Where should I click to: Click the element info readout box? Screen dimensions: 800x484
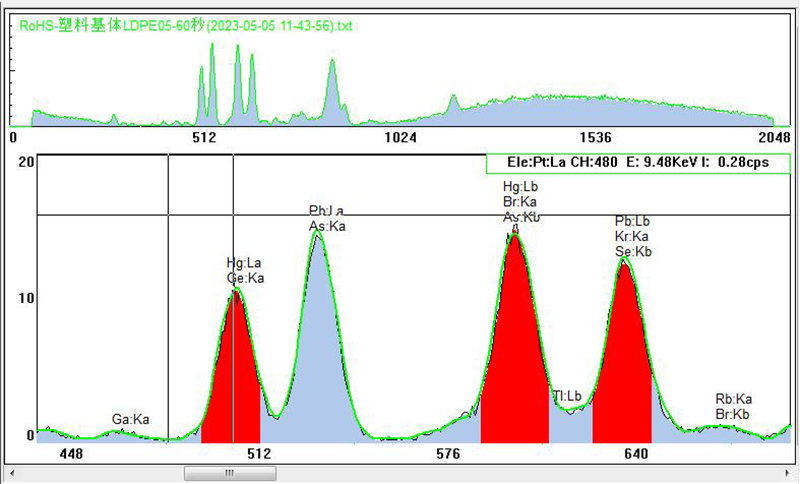pos(637,163)
